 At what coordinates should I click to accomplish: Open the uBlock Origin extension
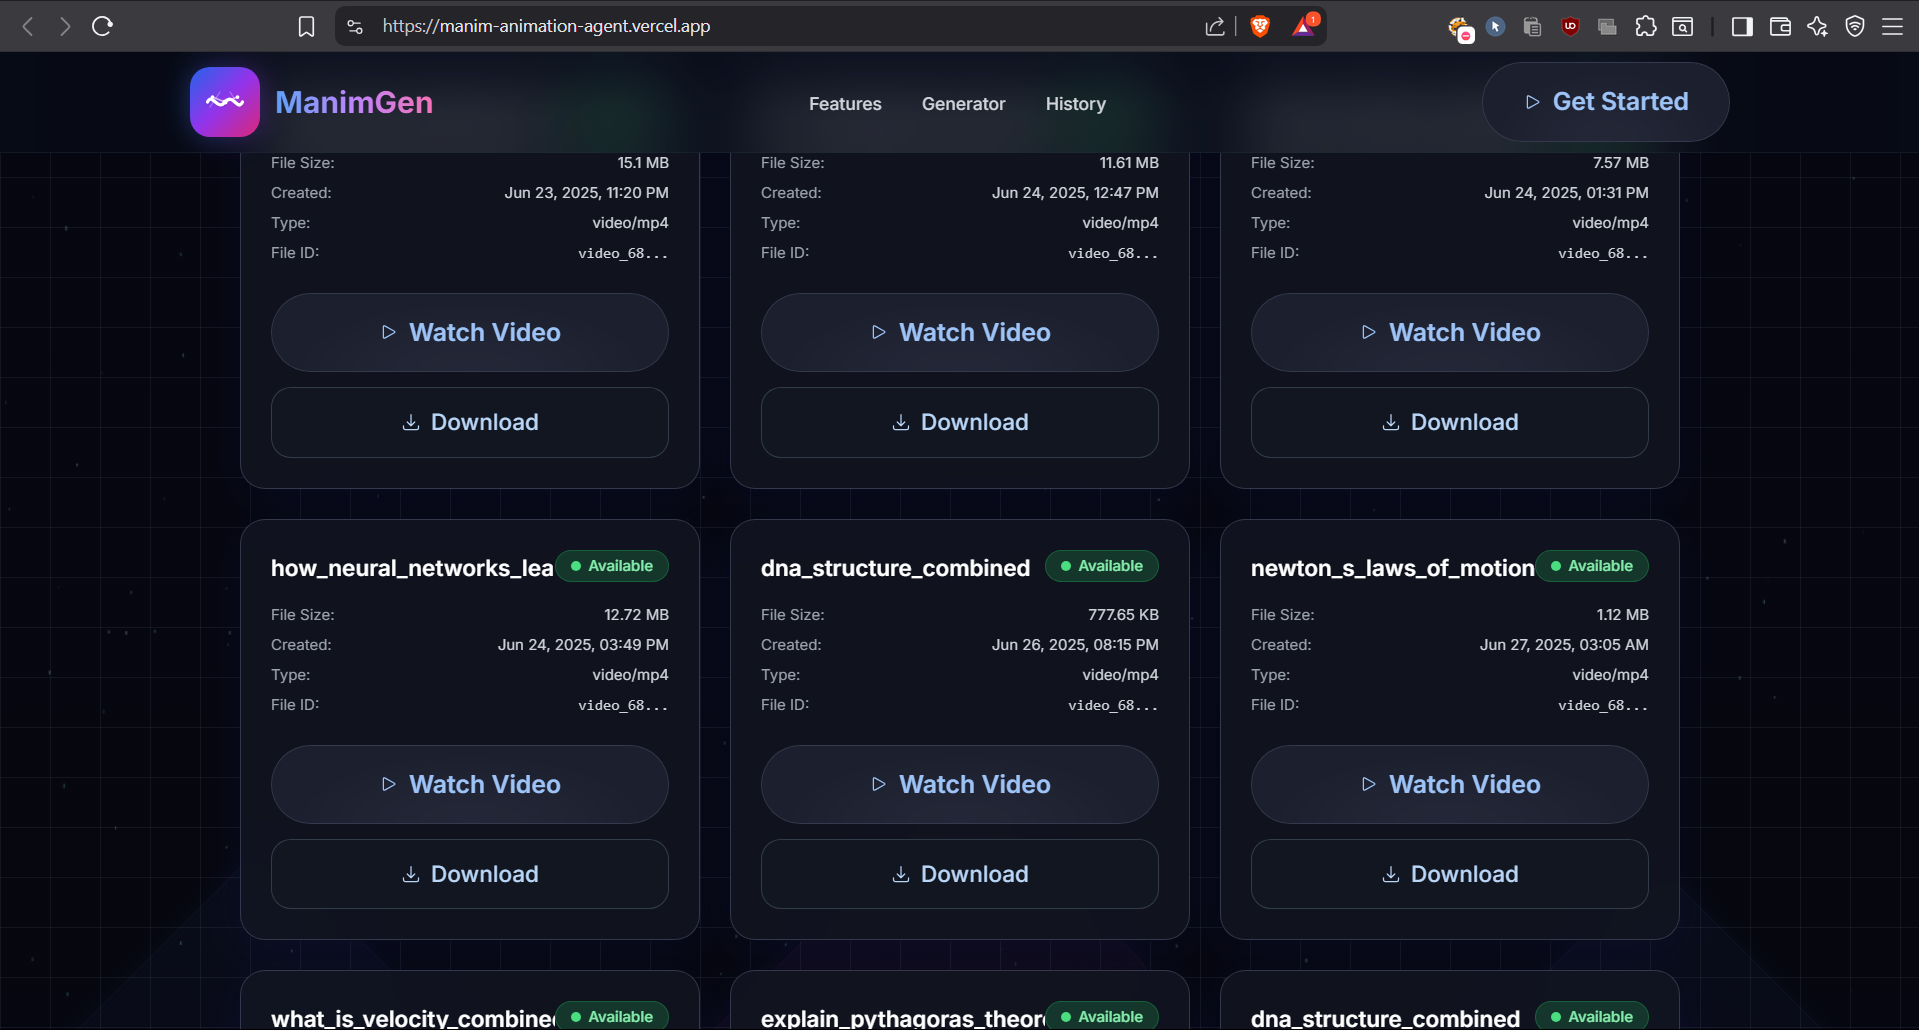1570,27
